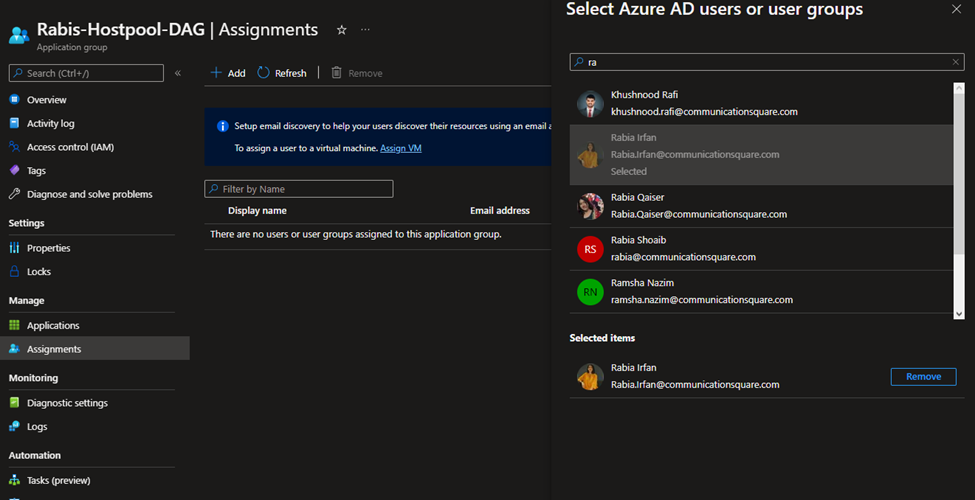The width and height of the screenshot is (975, 500).
Task: Click the Applications grid icon
Action: point(14,325)
